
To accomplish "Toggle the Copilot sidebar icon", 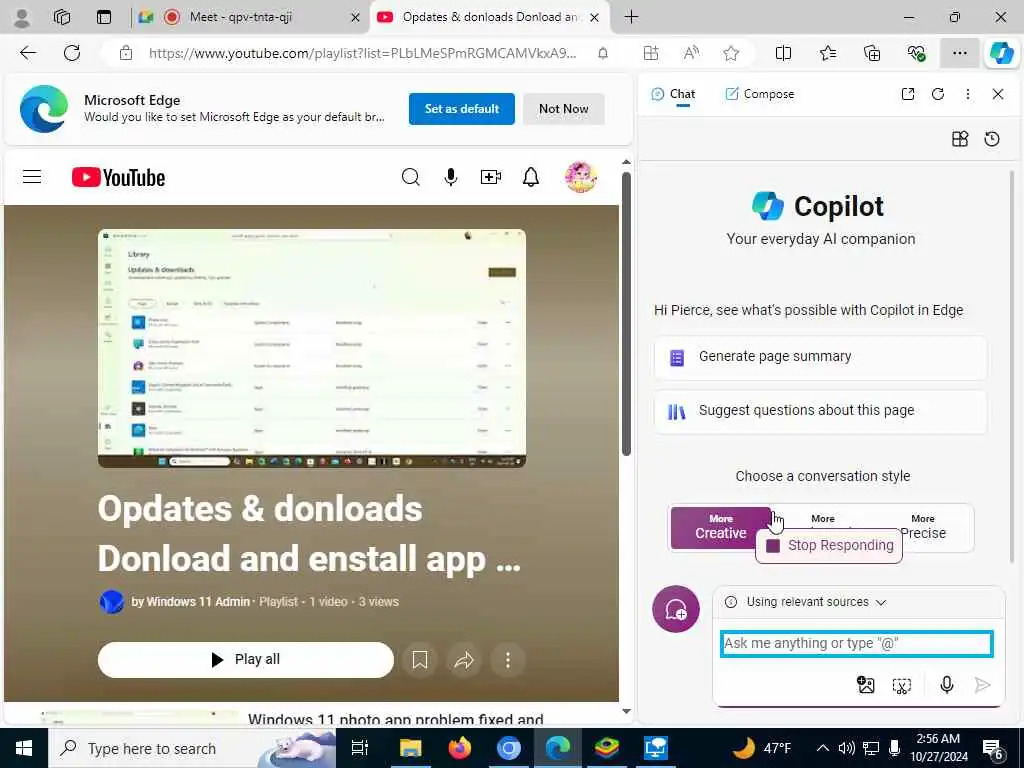I will [1002, 53].
